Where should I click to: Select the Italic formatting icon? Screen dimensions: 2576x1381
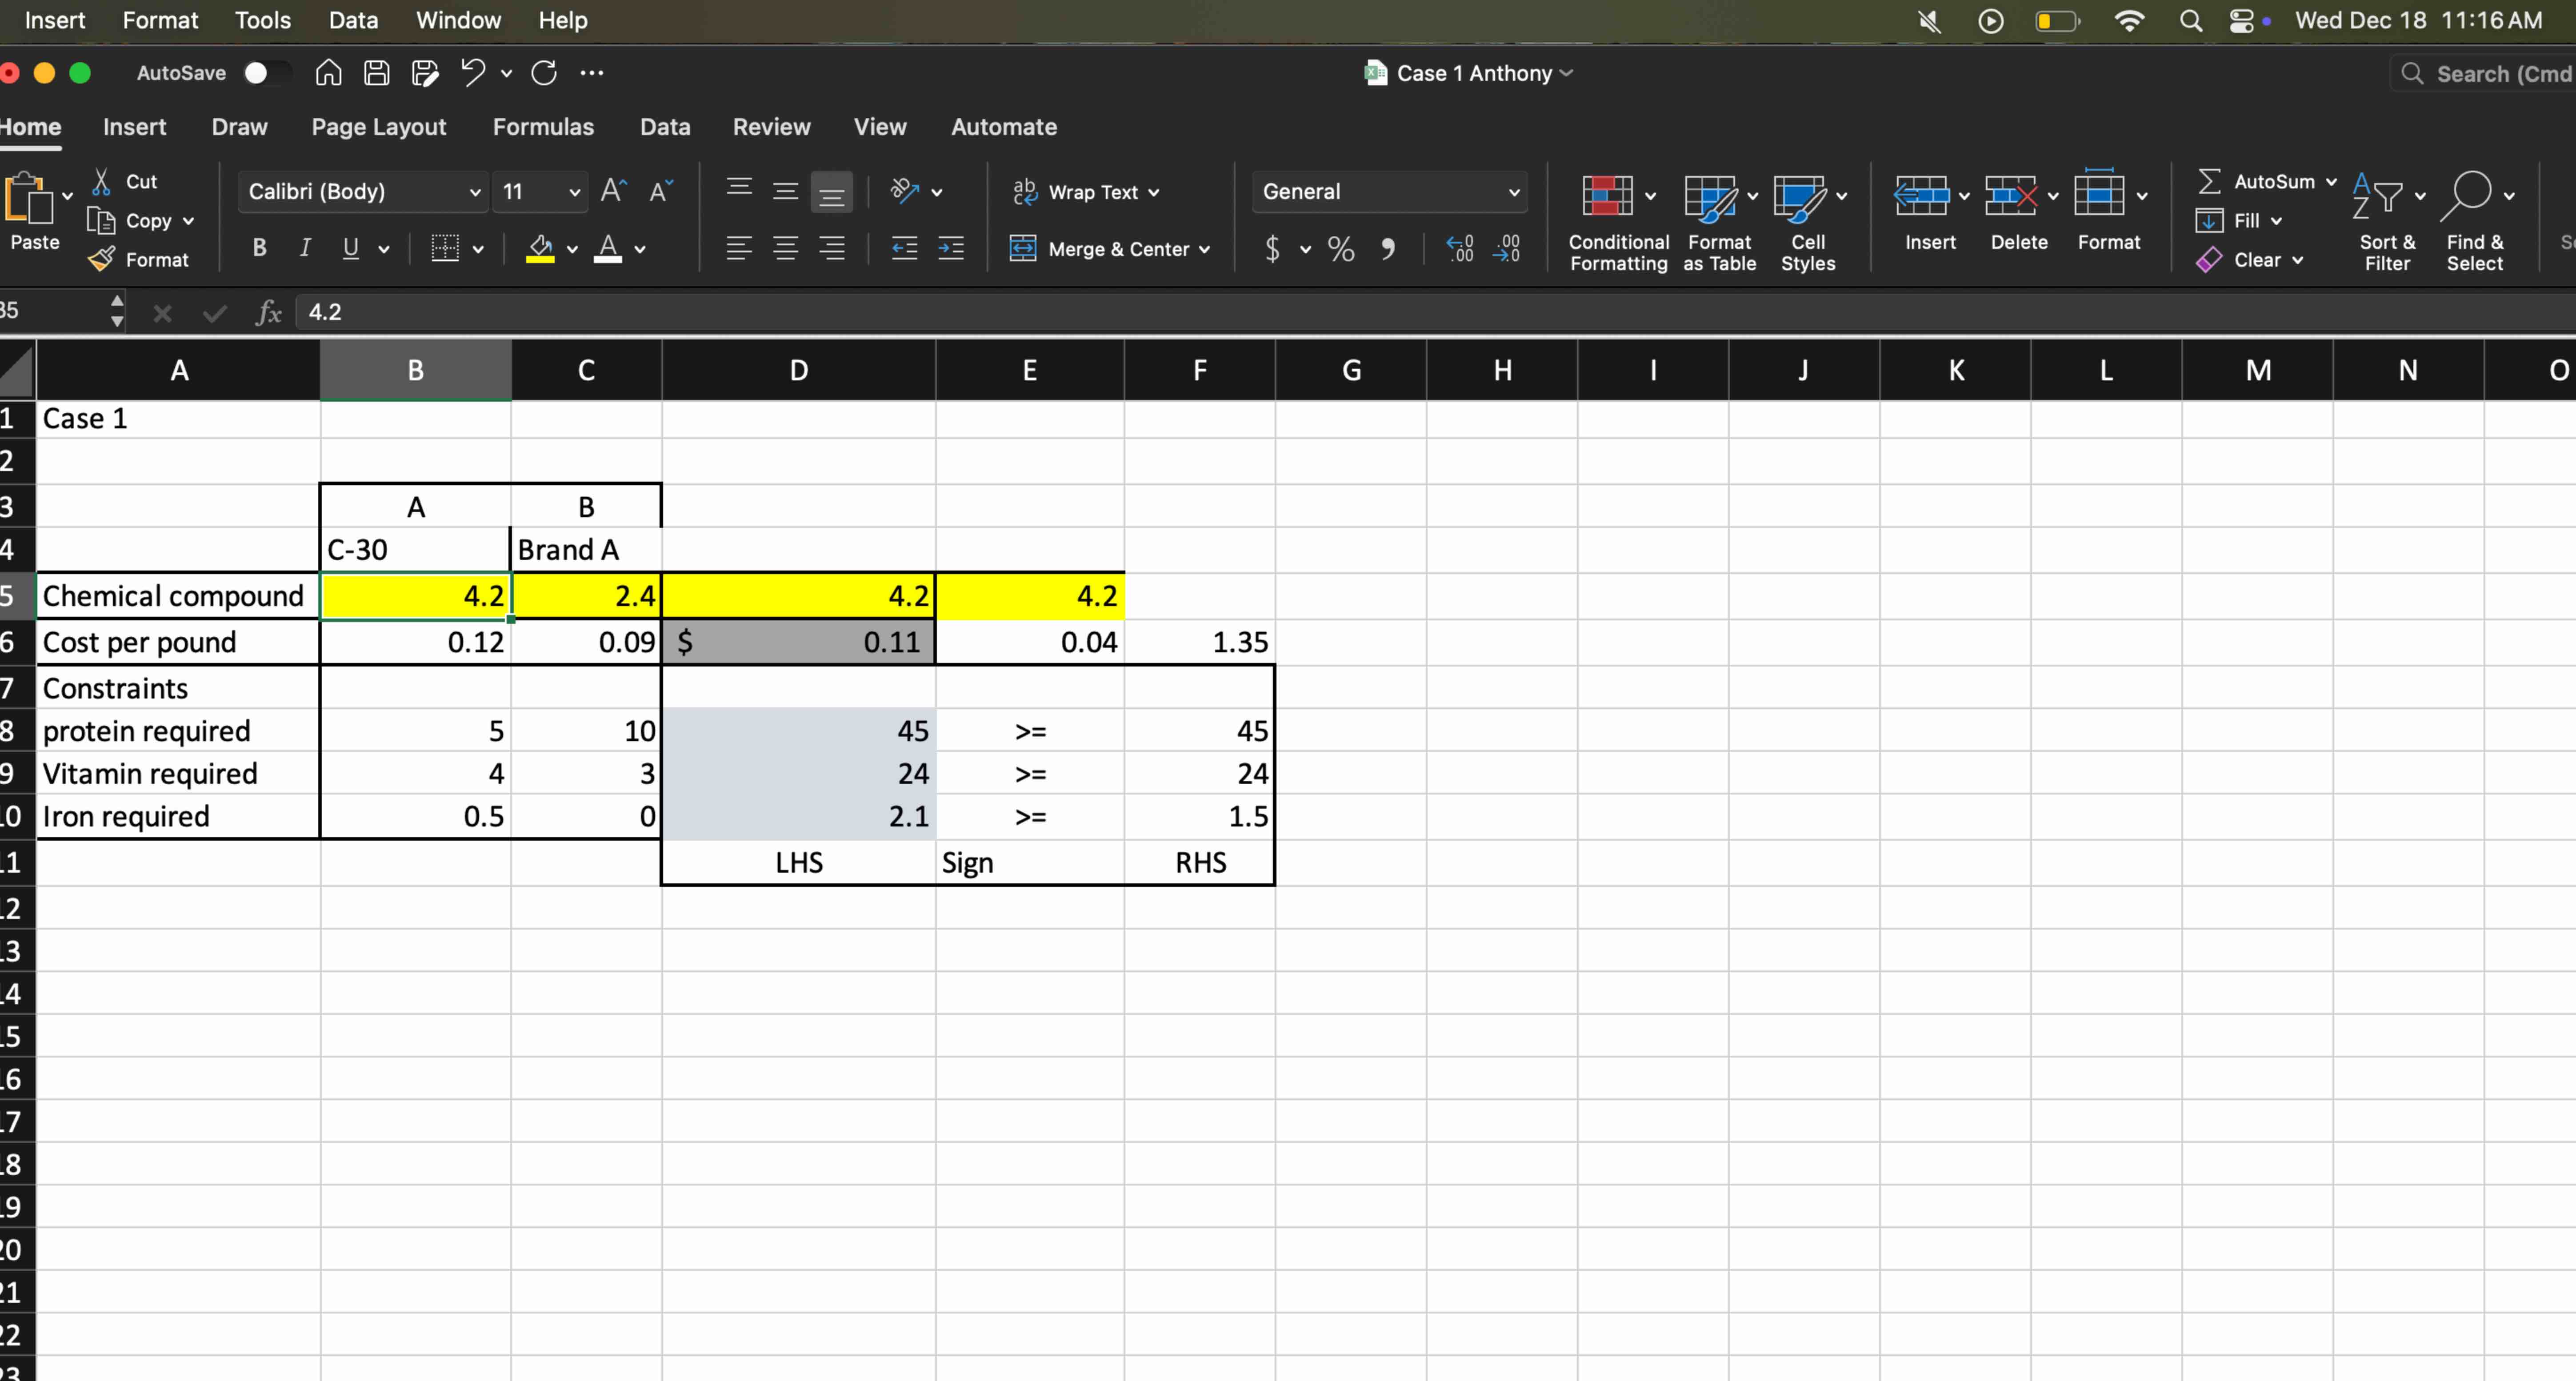[305, 248]
